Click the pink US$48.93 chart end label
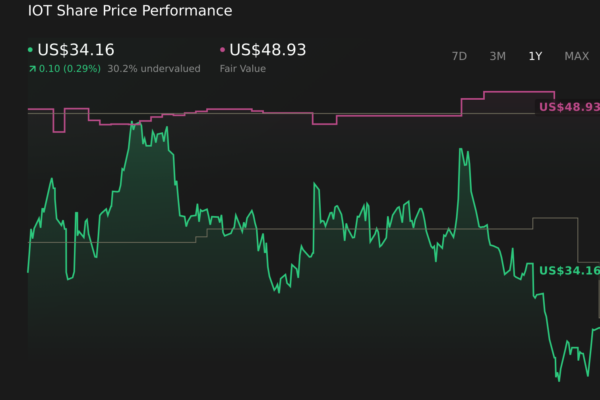The image size is (600, 400). click(x=568, y=107)
